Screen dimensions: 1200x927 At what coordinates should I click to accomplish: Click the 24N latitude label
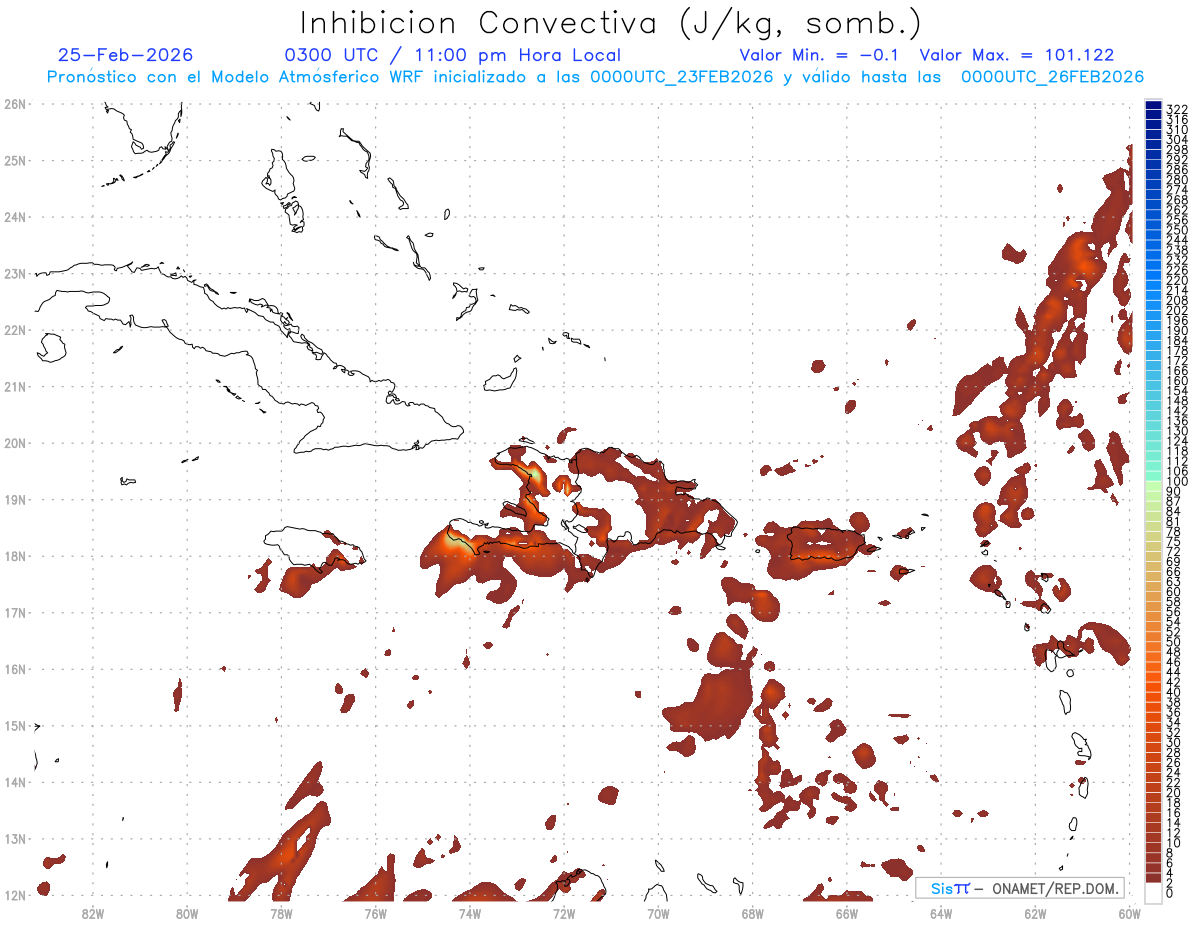tap(15, 217)
